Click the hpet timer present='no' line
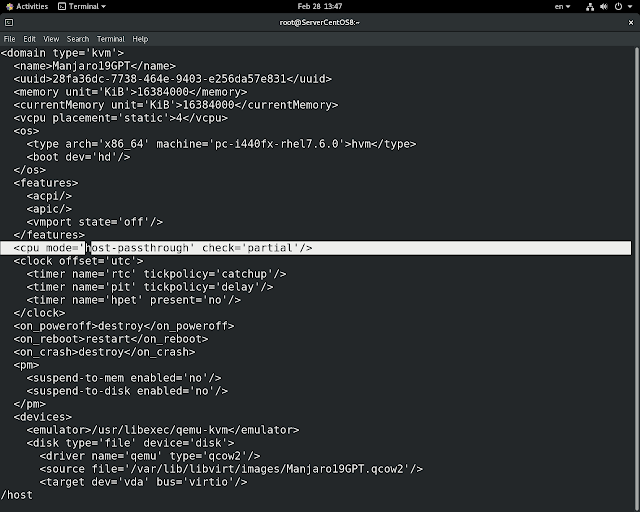The width and height of the screenshot is (640, 512). point(133,300)
